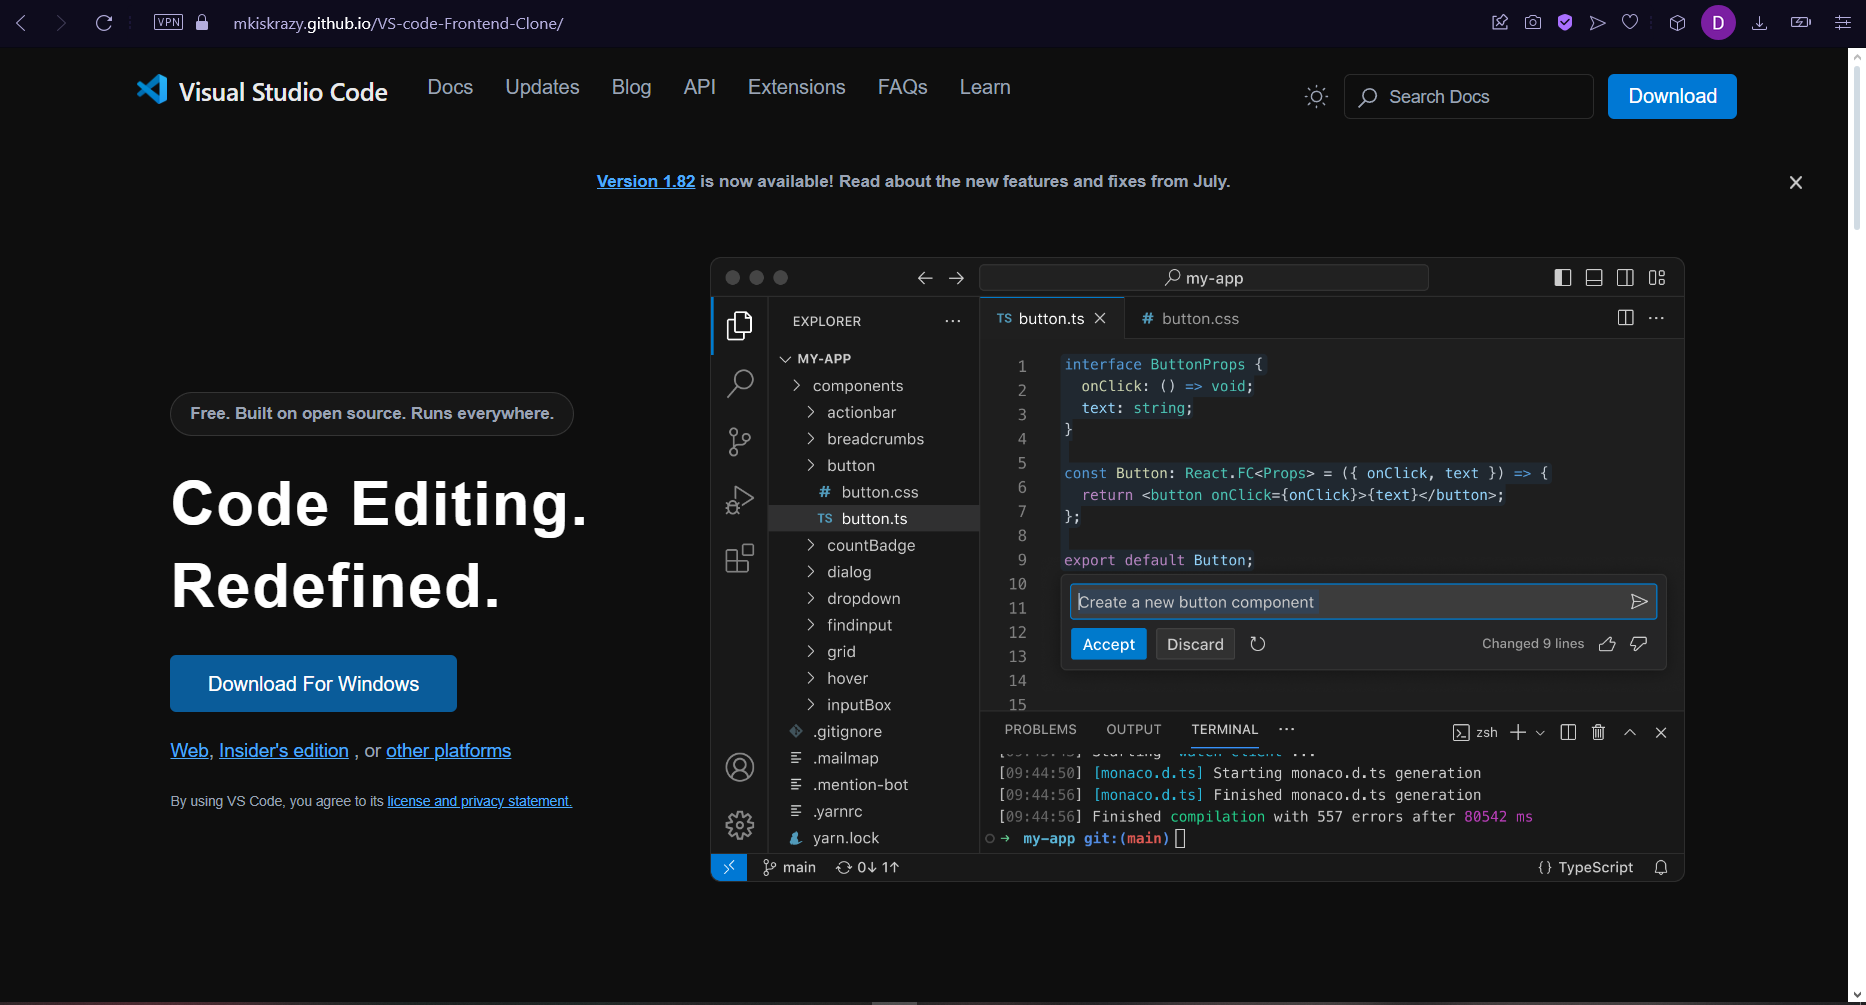Open the PROBLEMS panel tab
The height and width of the screenshot is (1005, 1866).
pyautogui.click(x=1040, y=729)
